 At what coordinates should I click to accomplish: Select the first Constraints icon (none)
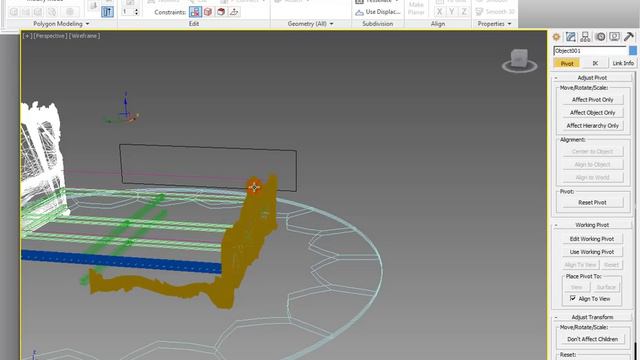pos(195,12)
